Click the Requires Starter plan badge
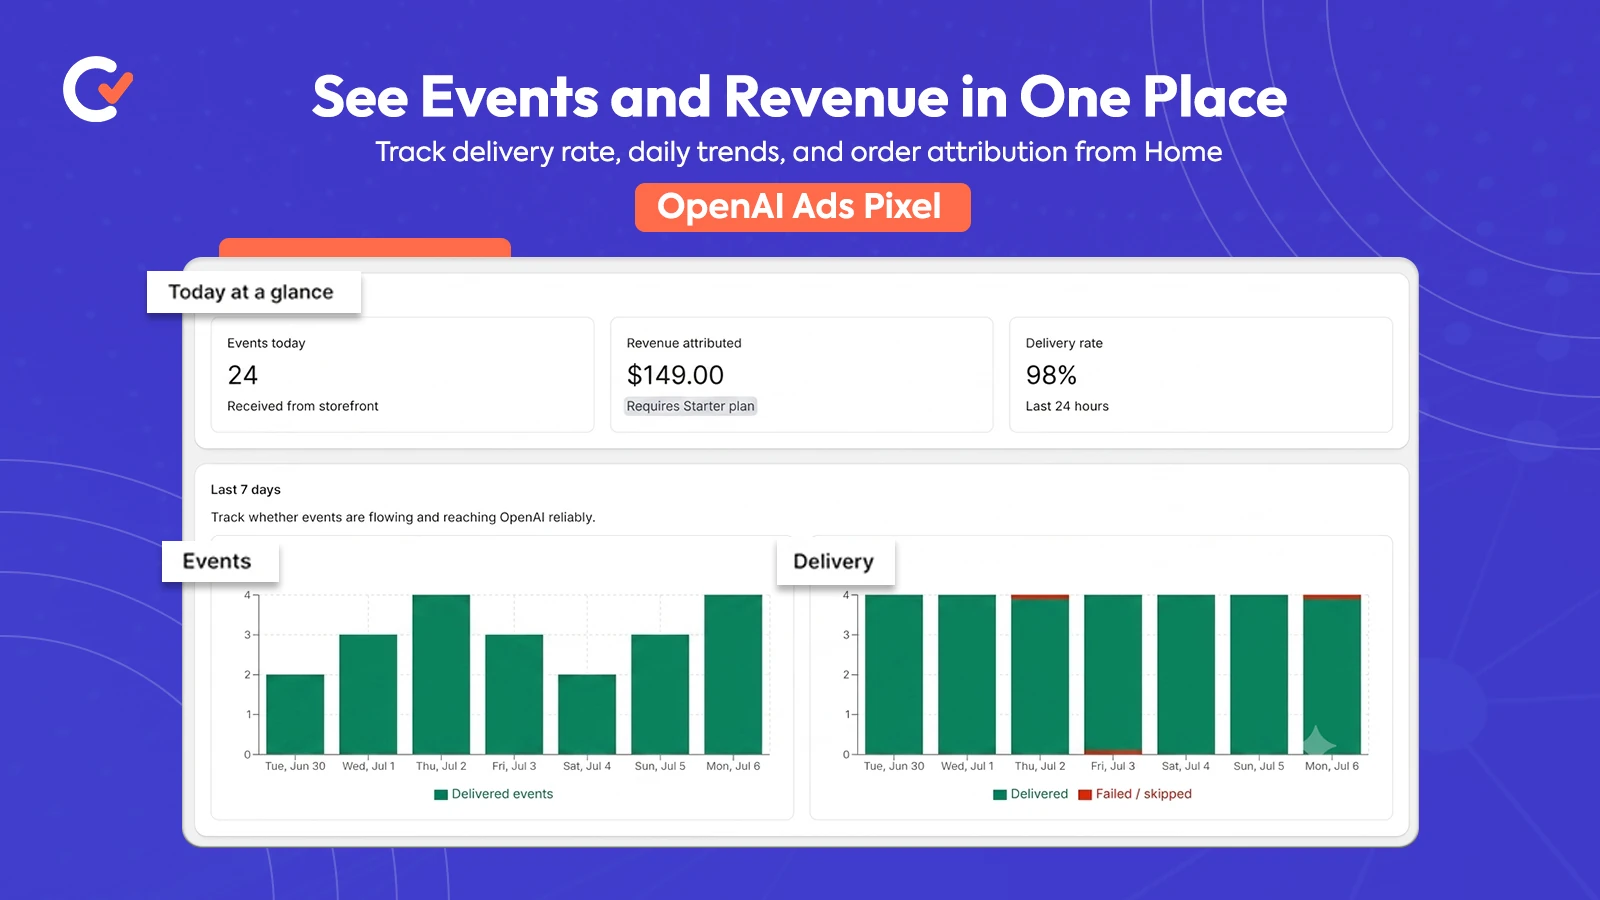Viewport: 1600px width, 900px height. click(x=691, y=406)
